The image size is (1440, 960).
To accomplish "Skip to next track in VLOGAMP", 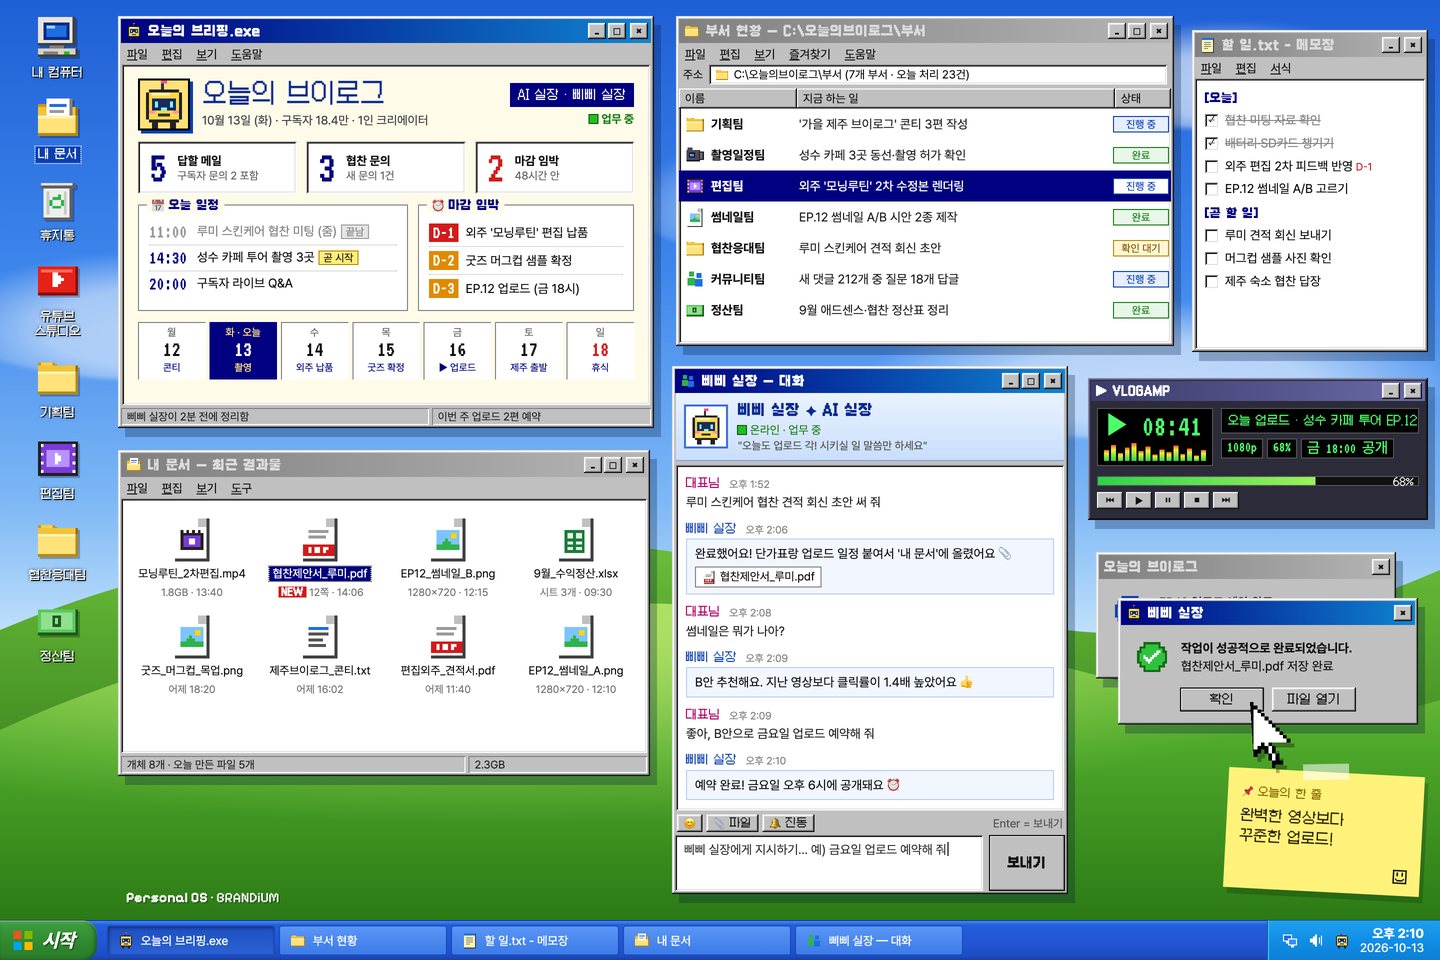I will pyautogui.click(x=1225, y=500).
